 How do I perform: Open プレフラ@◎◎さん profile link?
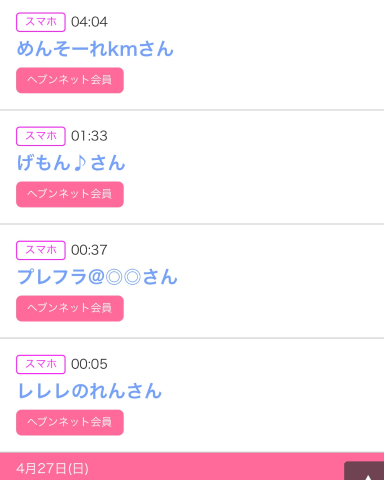coord(97,277)
